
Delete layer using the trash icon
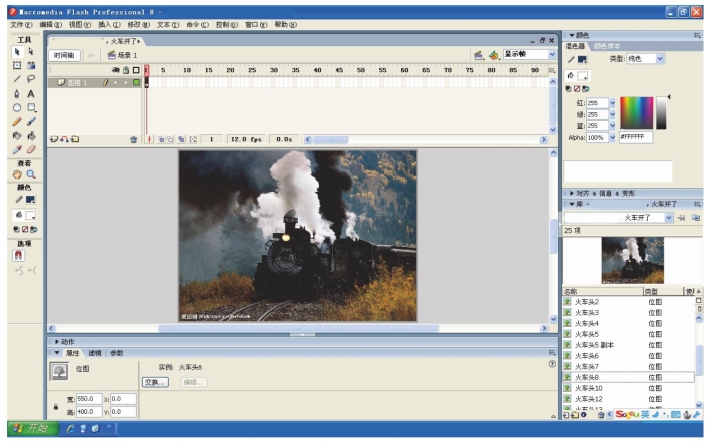[134, 139]
